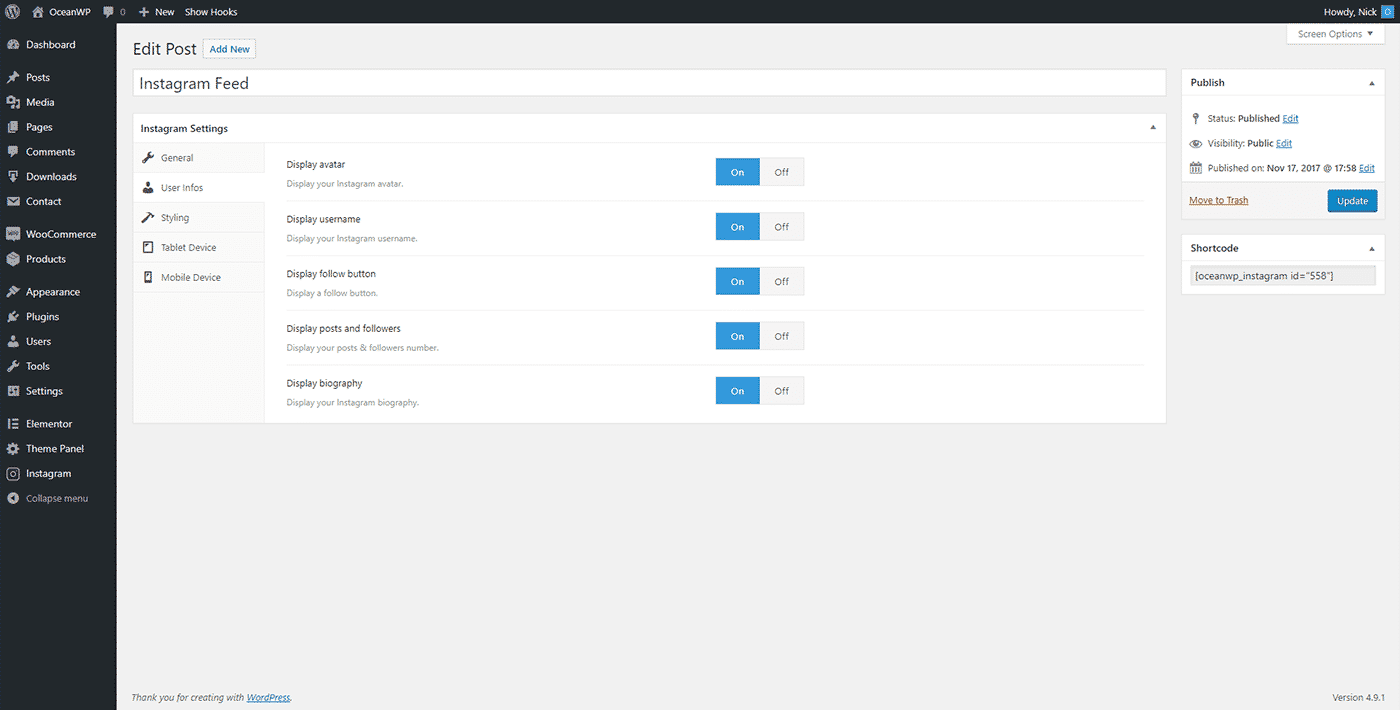The image size is (1400, 710).
Task: Click the calendar icon beside Published on
Action: point(1196,168)
